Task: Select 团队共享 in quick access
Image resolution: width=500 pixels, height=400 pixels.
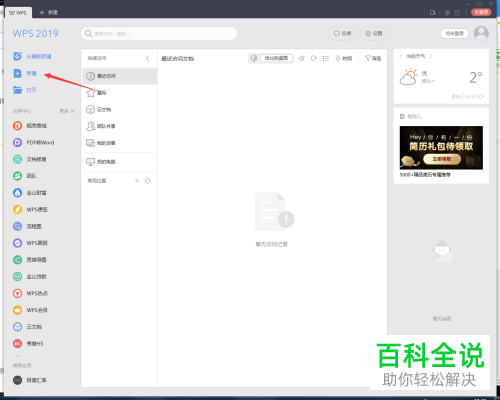Action: 119,126
